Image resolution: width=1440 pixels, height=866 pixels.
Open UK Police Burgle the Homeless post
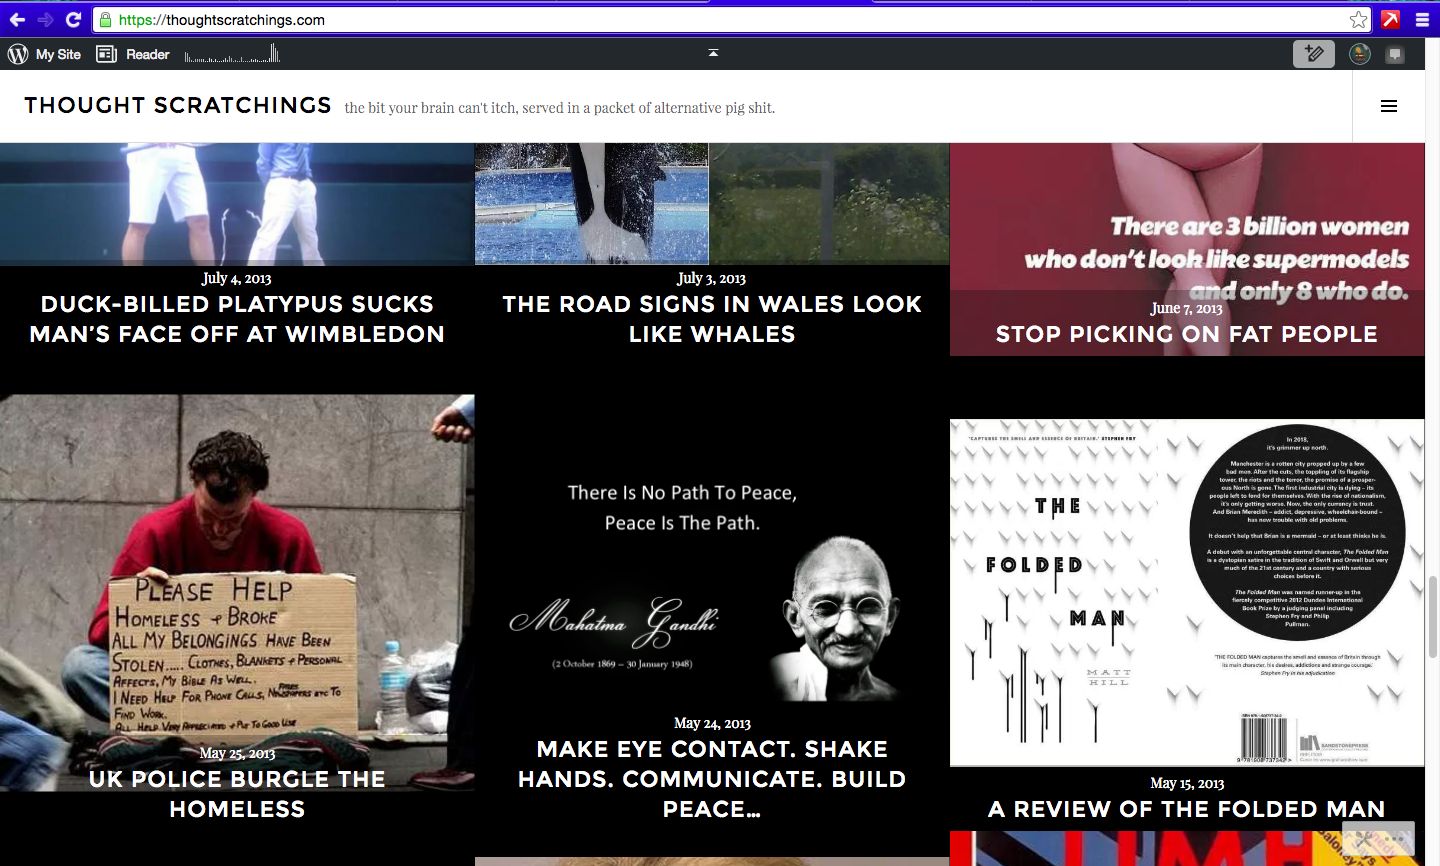tap(237, 794)
